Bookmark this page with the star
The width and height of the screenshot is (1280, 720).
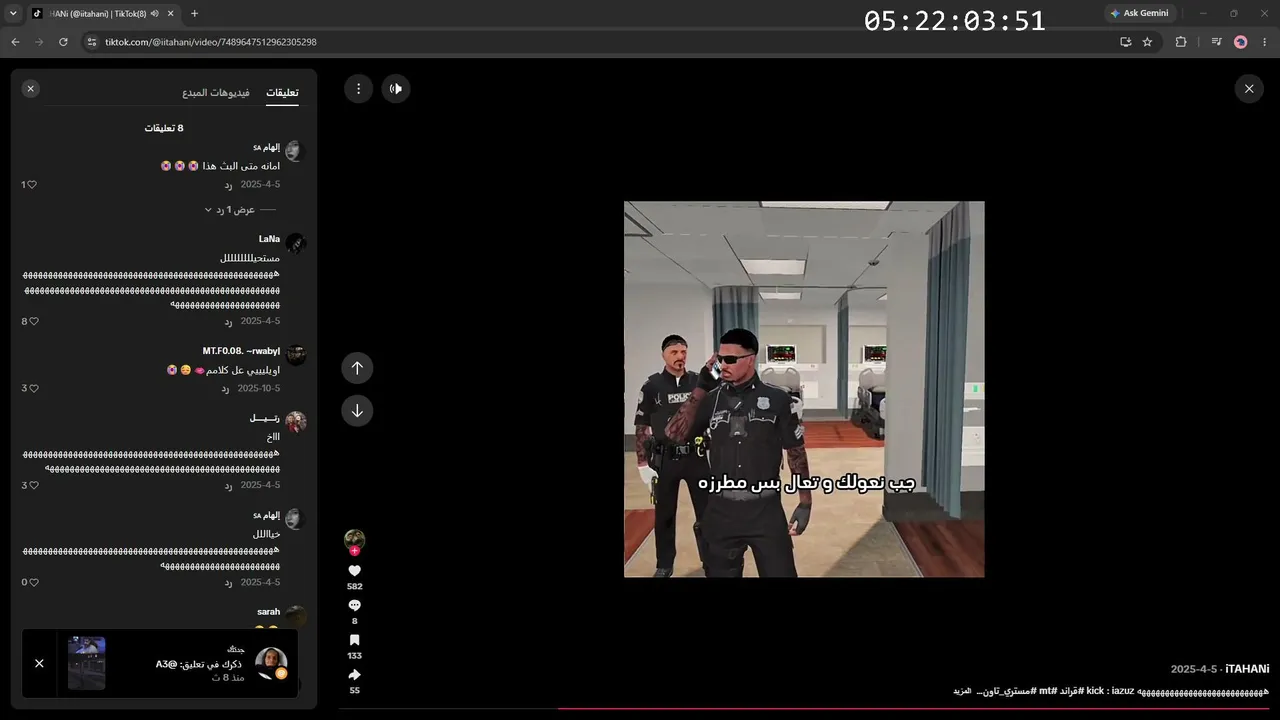(x=1147, y=42)
